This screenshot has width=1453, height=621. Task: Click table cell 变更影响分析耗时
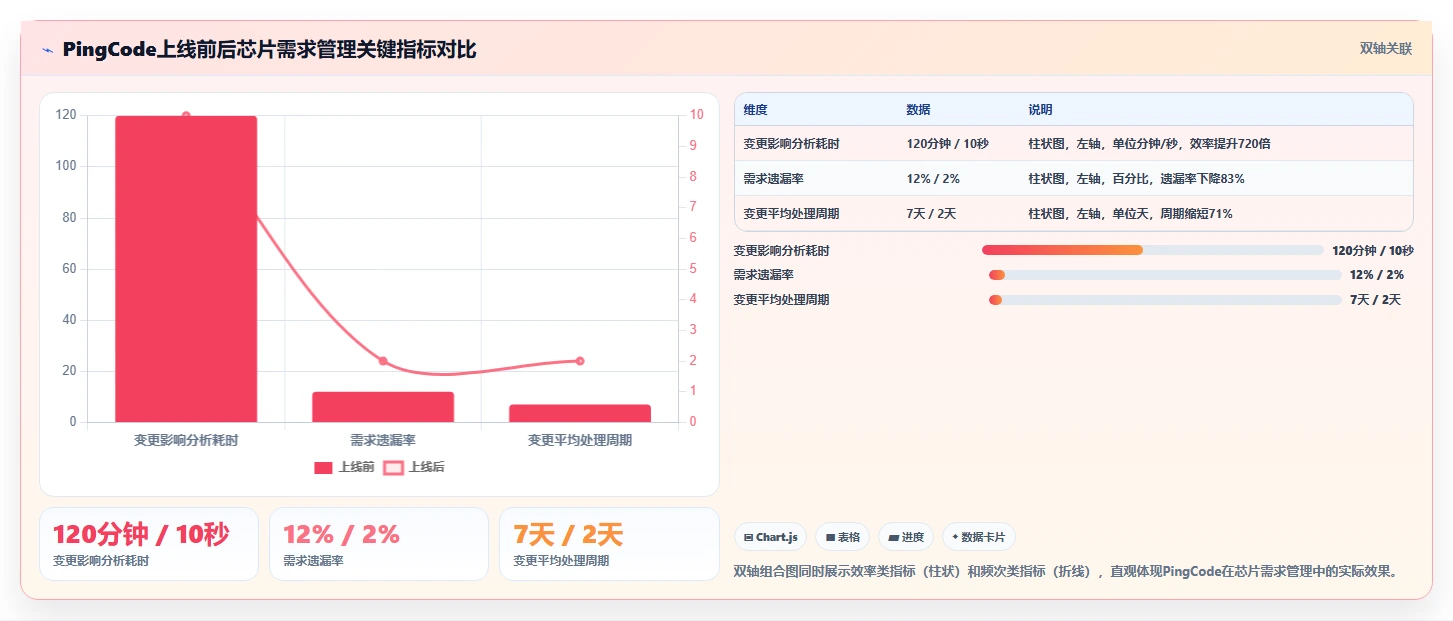[816, 144]
